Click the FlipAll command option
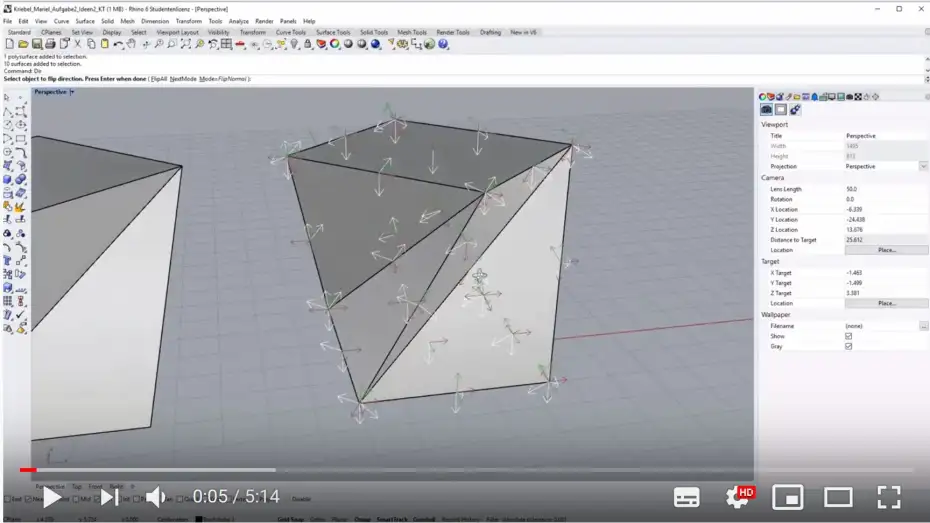This screenshot has height=523, width=930. coord(159,79)
